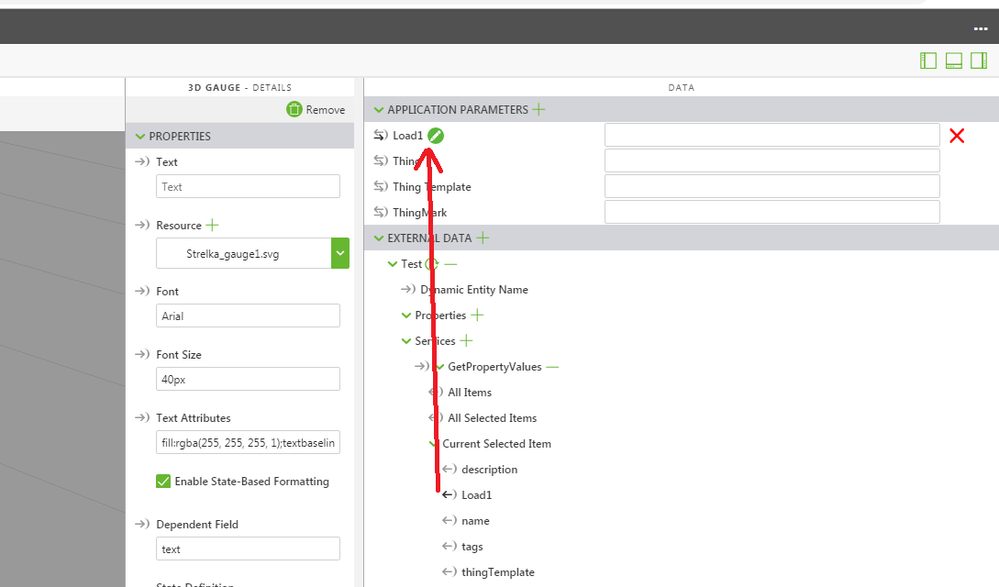Select the Load1 field under Current Selected Item
999x587 pixels.
(476, 495)
